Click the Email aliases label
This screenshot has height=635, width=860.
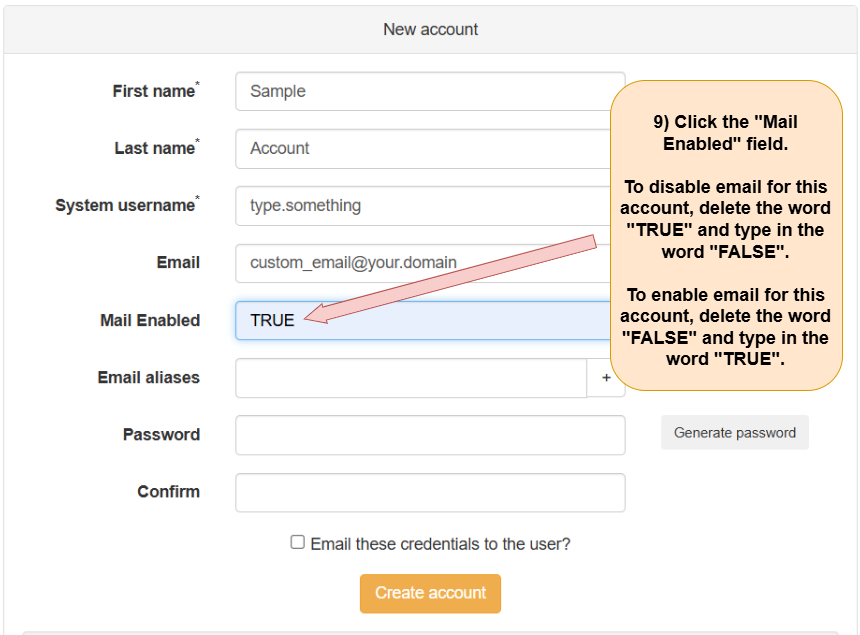pyautogui.click(x=148, y=377)
